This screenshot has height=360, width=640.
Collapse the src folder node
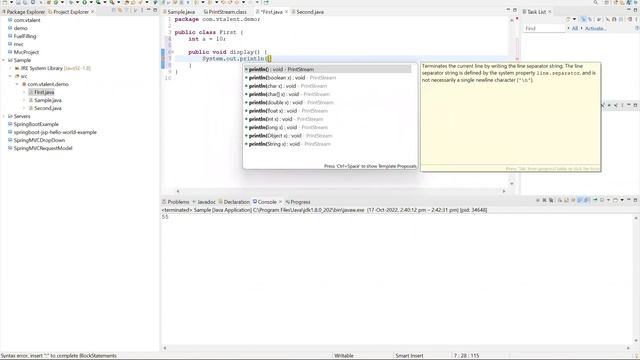[11, 76]
